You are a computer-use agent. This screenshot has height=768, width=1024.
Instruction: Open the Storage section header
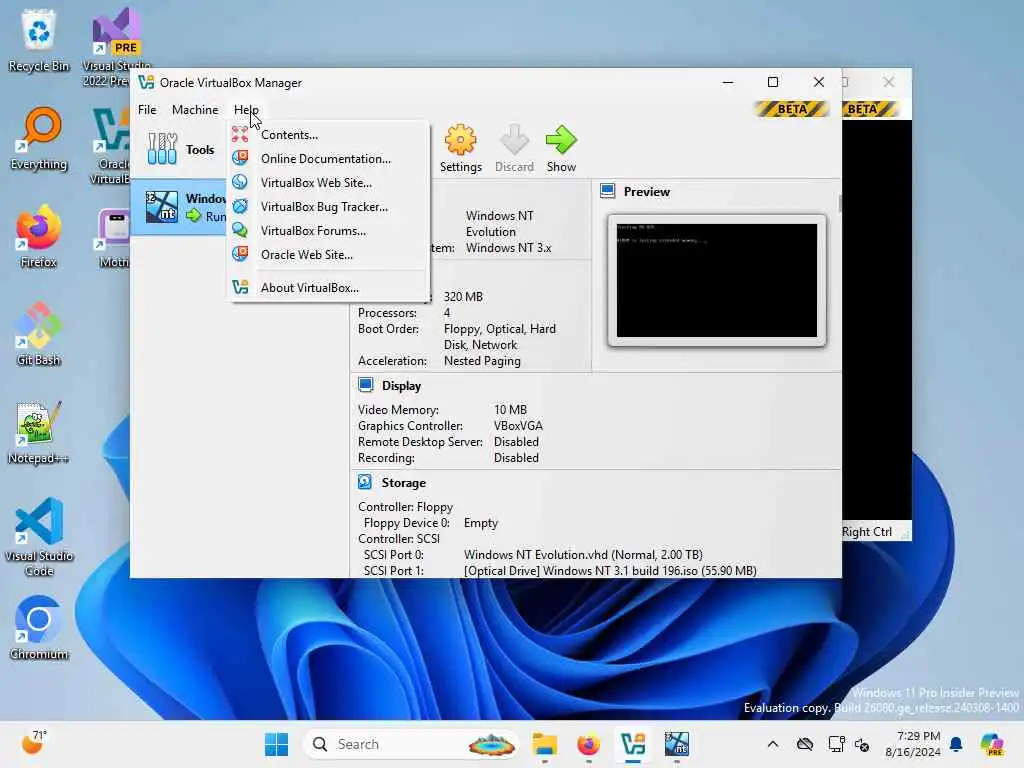(404, 483)
